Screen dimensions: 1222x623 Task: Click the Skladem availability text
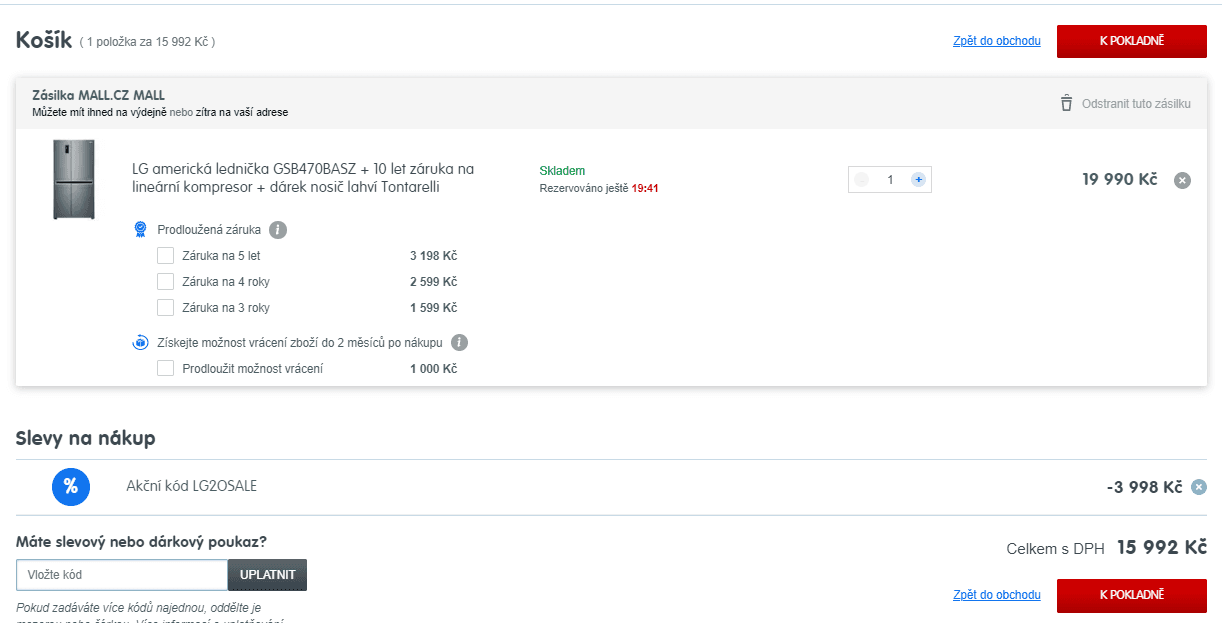[562, 171]
